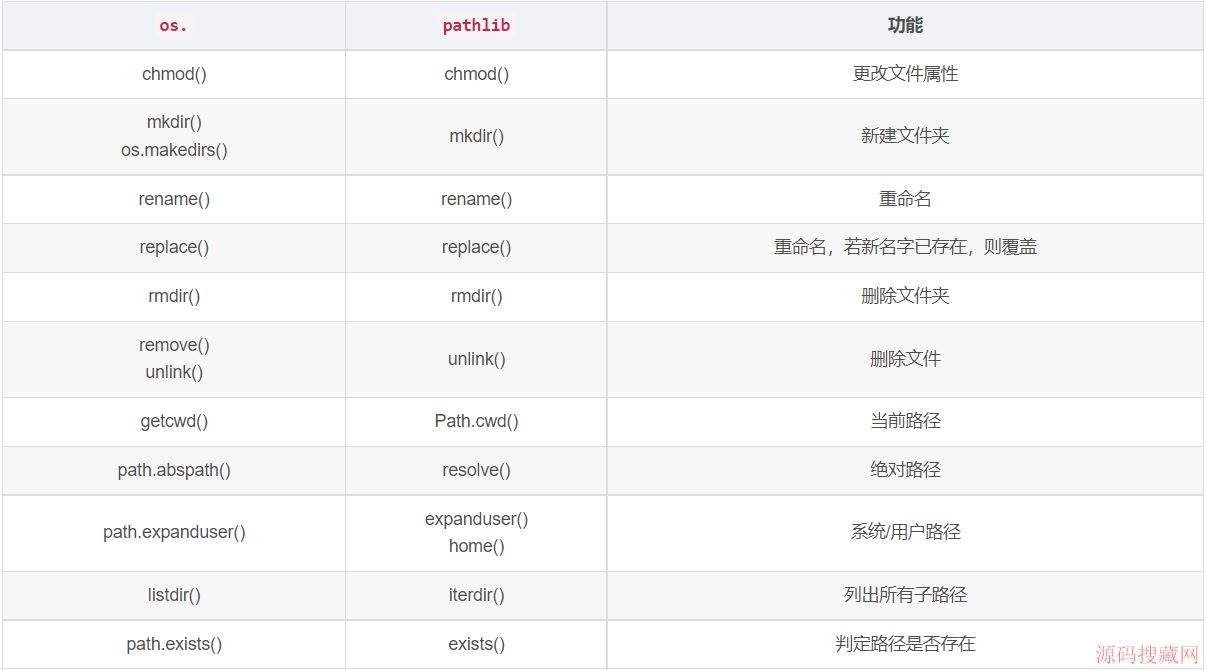This screenshot has width=1207, height=670.
Task: Click the '重命名，若新名字已存在，则覆盖' description
Action: tap(905, 247)
